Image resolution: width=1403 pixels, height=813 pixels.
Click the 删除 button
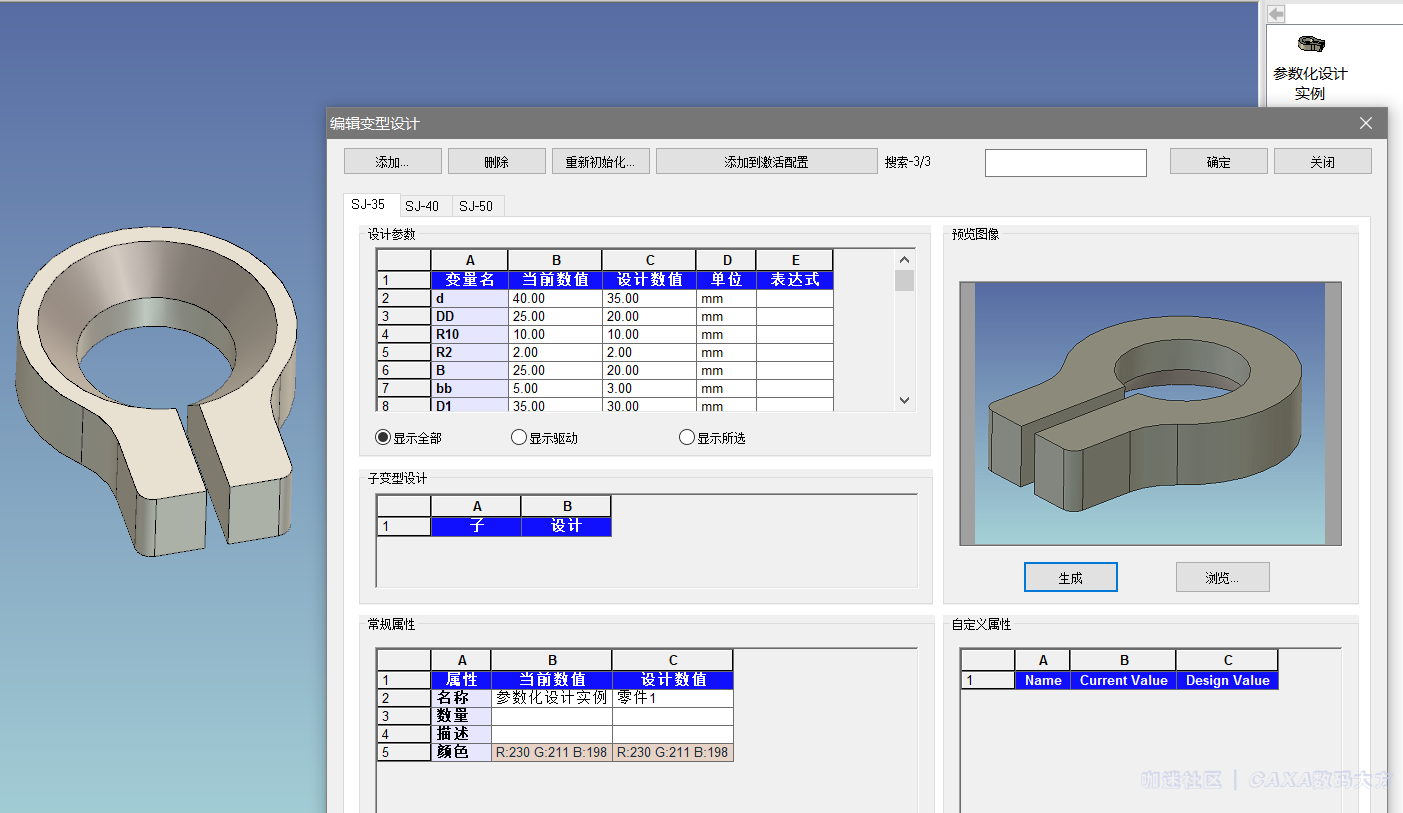pyautogui.click(x=496, y=162)
